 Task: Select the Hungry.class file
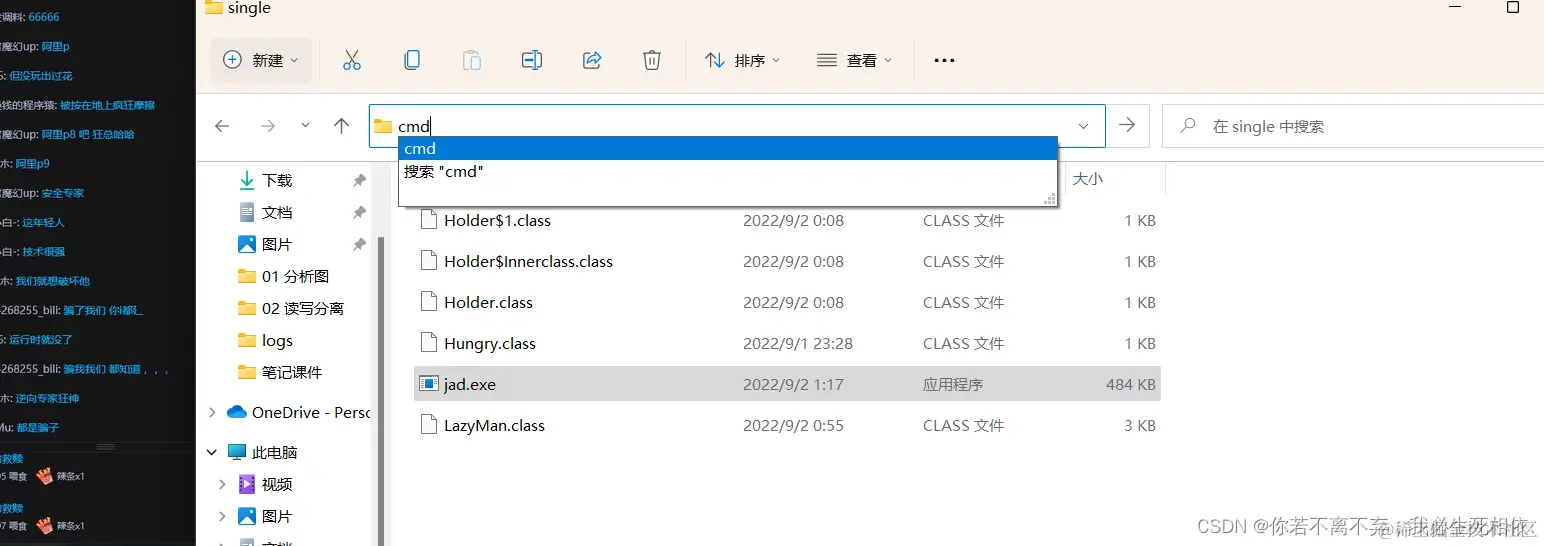click(787, 343)
